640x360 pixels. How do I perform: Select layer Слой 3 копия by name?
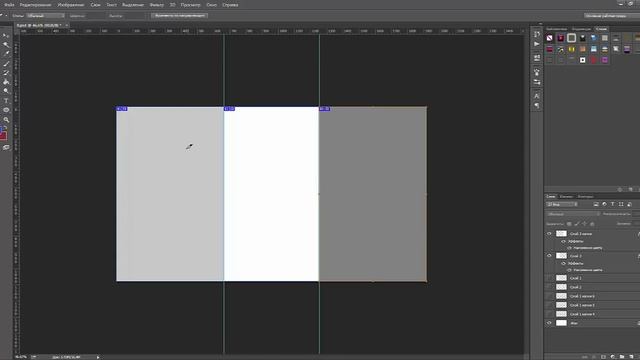[x=580, y=234]
